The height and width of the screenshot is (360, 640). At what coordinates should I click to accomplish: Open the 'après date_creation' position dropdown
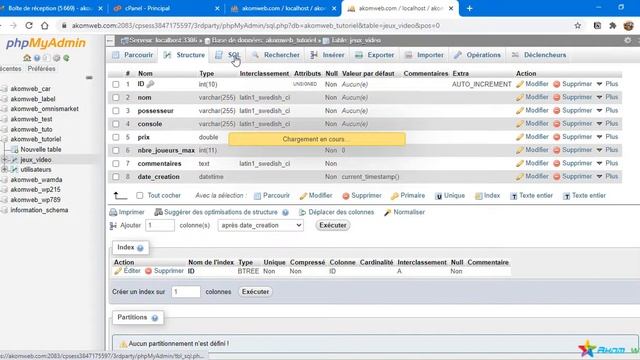click(x=260, y=225)
